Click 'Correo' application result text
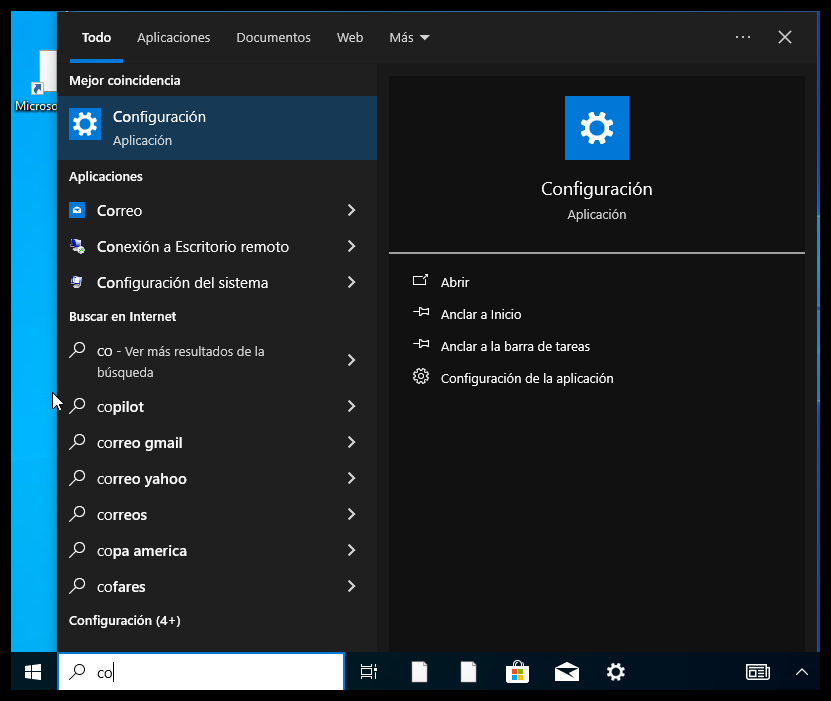This screenshot has width=831, height=701. click(x=119, y=211)
